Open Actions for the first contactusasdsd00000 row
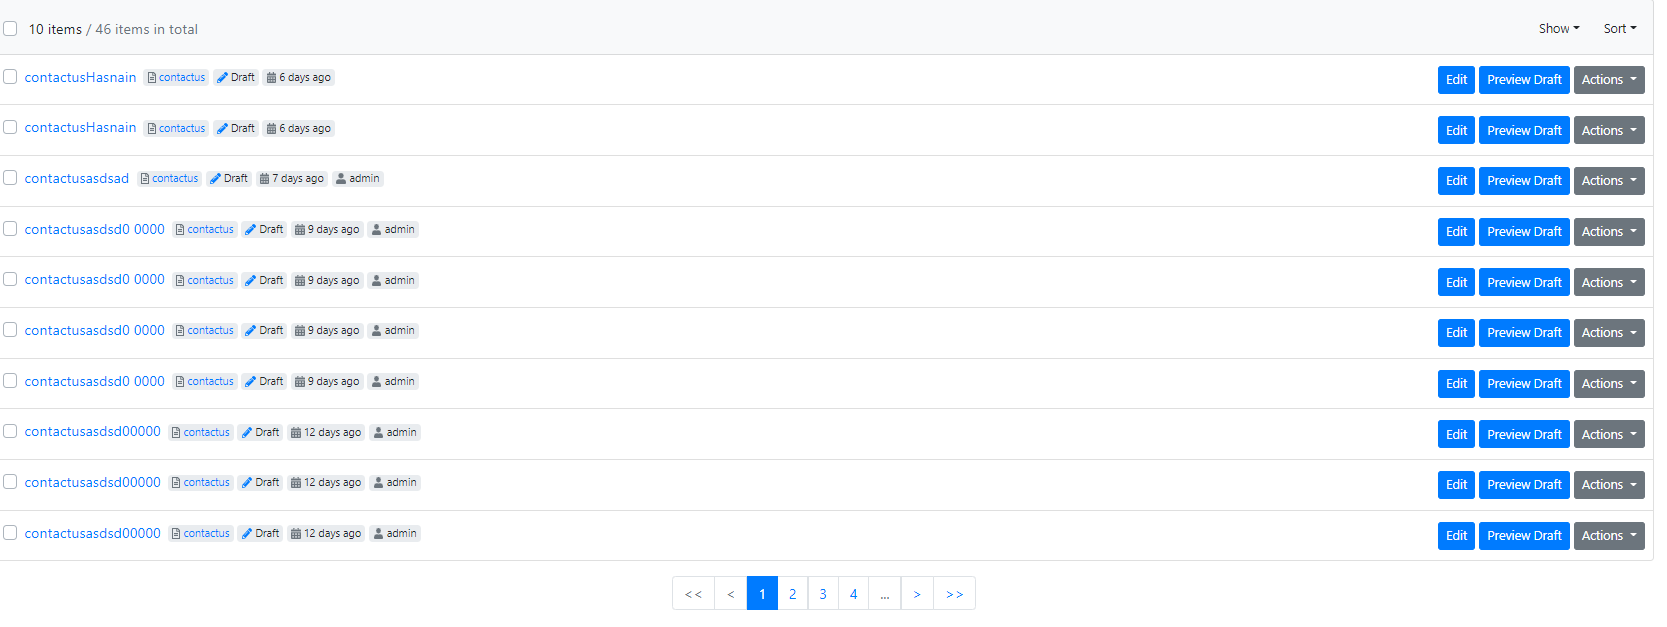This screenshot has width=1667, height=627. 1609,435
